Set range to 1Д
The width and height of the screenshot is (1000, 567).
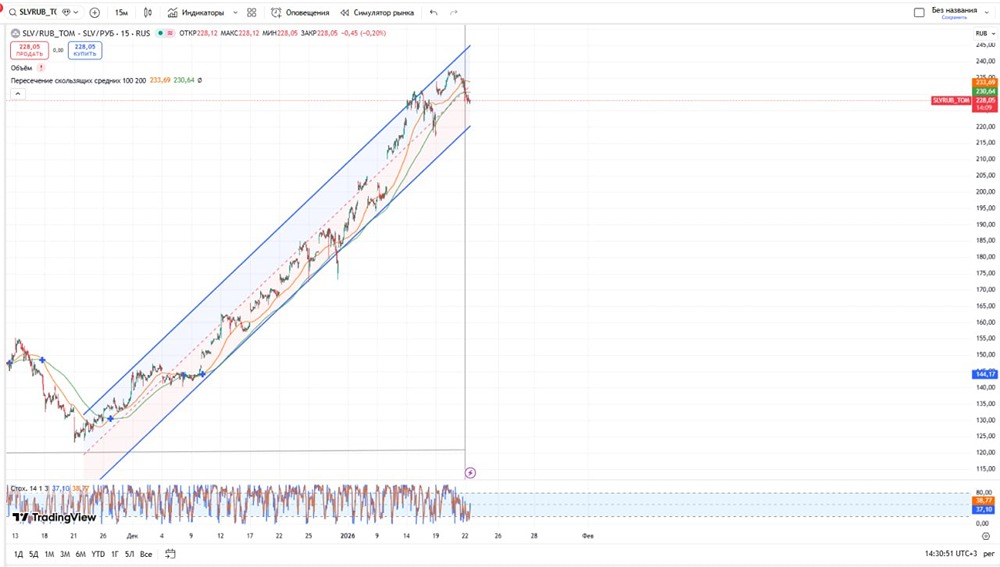(18, 554)
